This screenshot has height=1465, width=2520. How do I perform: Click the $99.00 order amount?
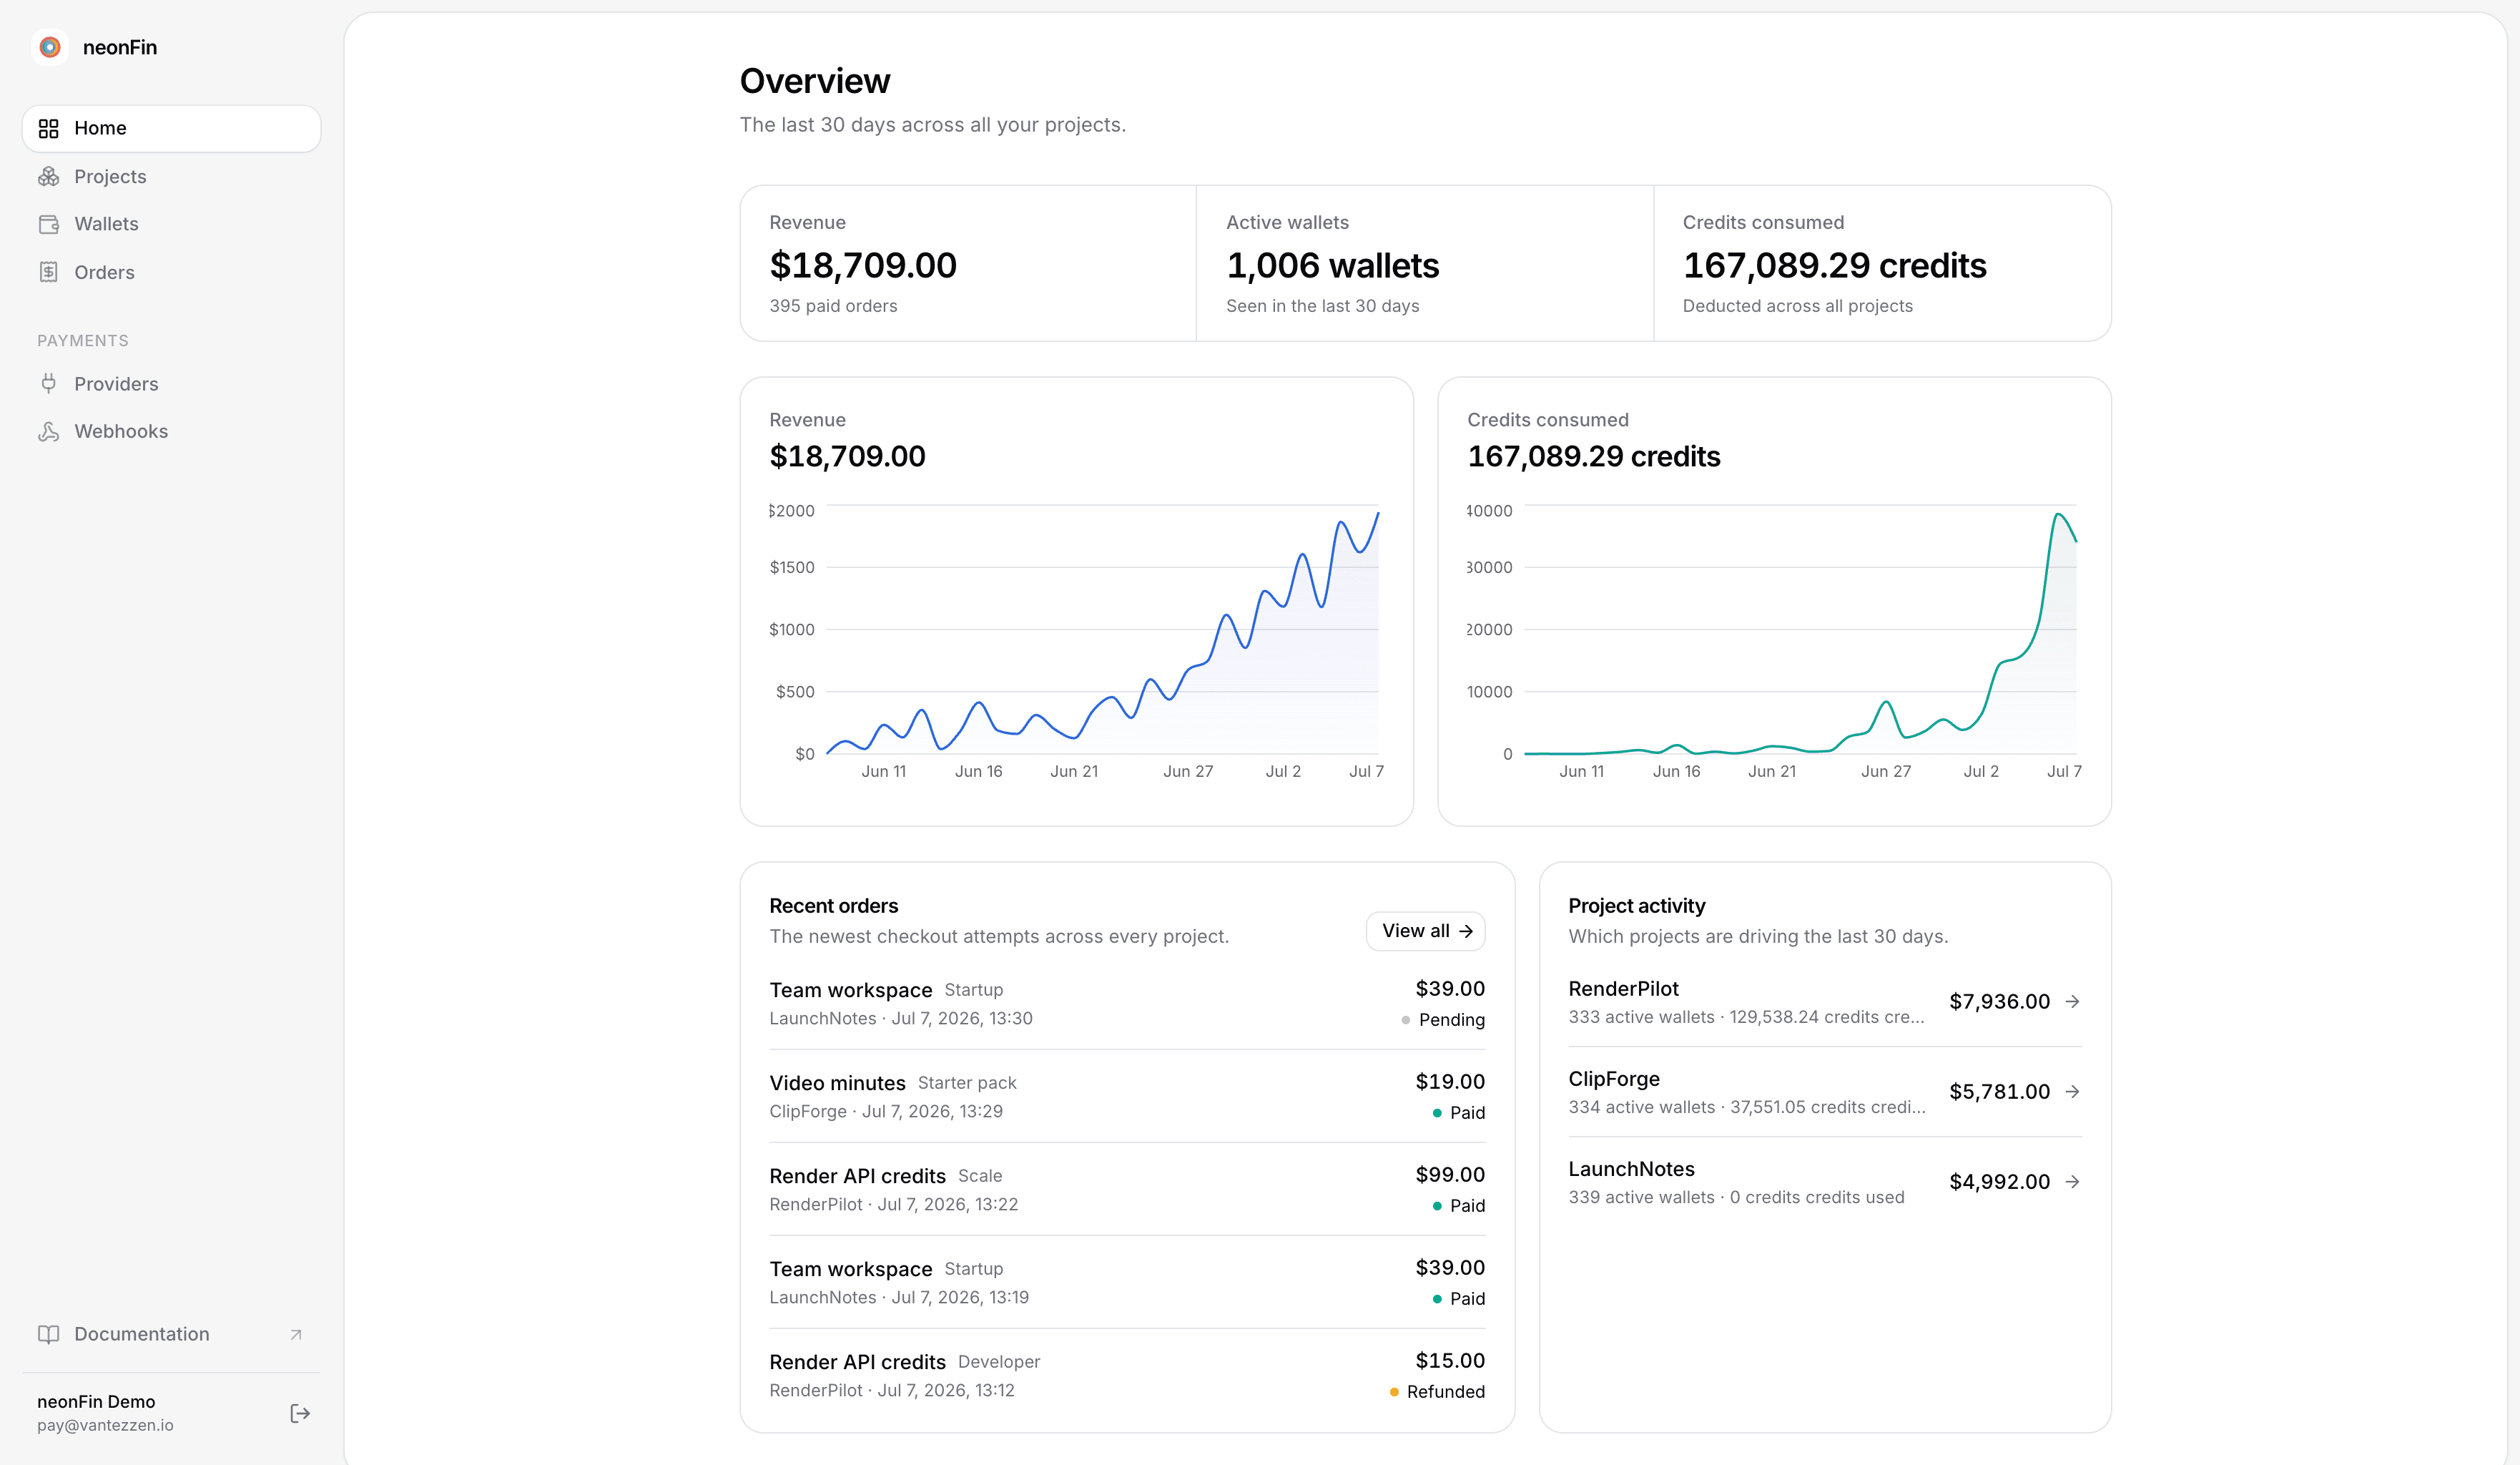pos(1450,1174)
